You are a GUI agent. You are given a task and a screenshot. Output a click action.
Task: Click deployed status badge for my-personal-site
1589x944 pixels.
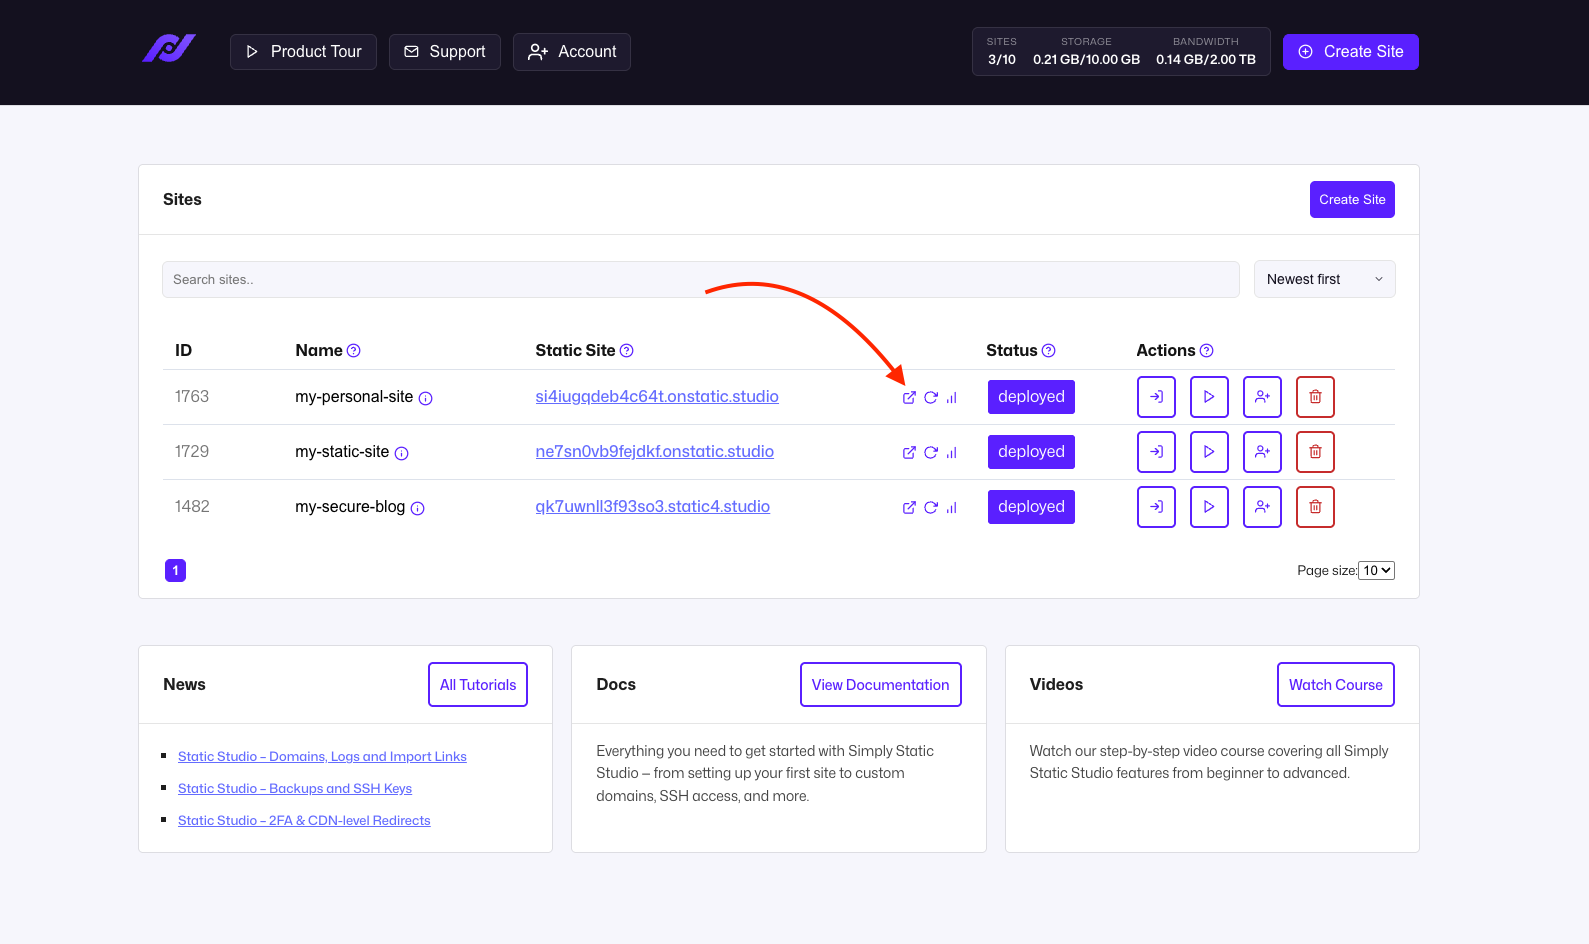tap(1031, 397)
